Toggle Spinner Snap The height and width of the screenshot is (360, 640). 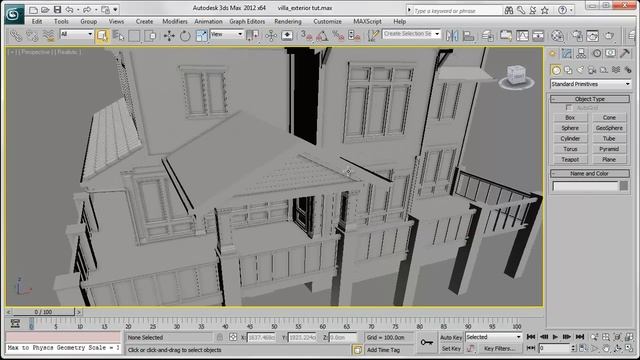pyautogui.click(x=354, y=36)
